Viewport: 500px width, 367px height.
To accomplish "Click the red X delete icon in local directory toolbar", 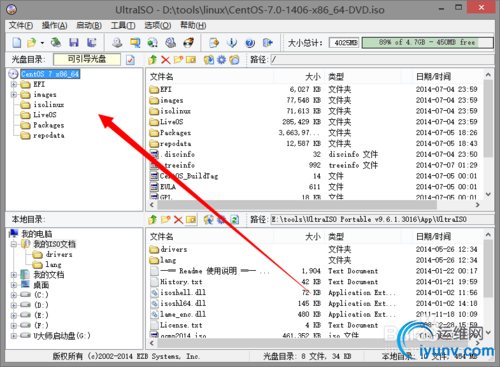I will pyautogui.click(x=179, y=220).
